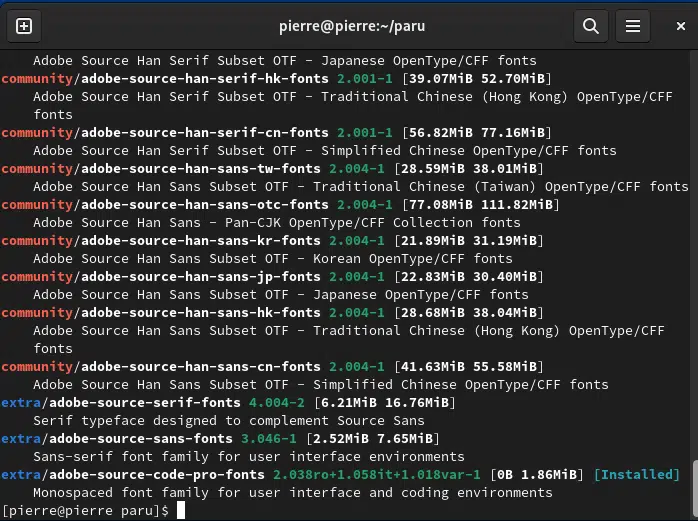Viewport: 698px width, 521px height.
Task: Click size text [28.68MiB 38.04MiB]
Action: pos(469,313)
